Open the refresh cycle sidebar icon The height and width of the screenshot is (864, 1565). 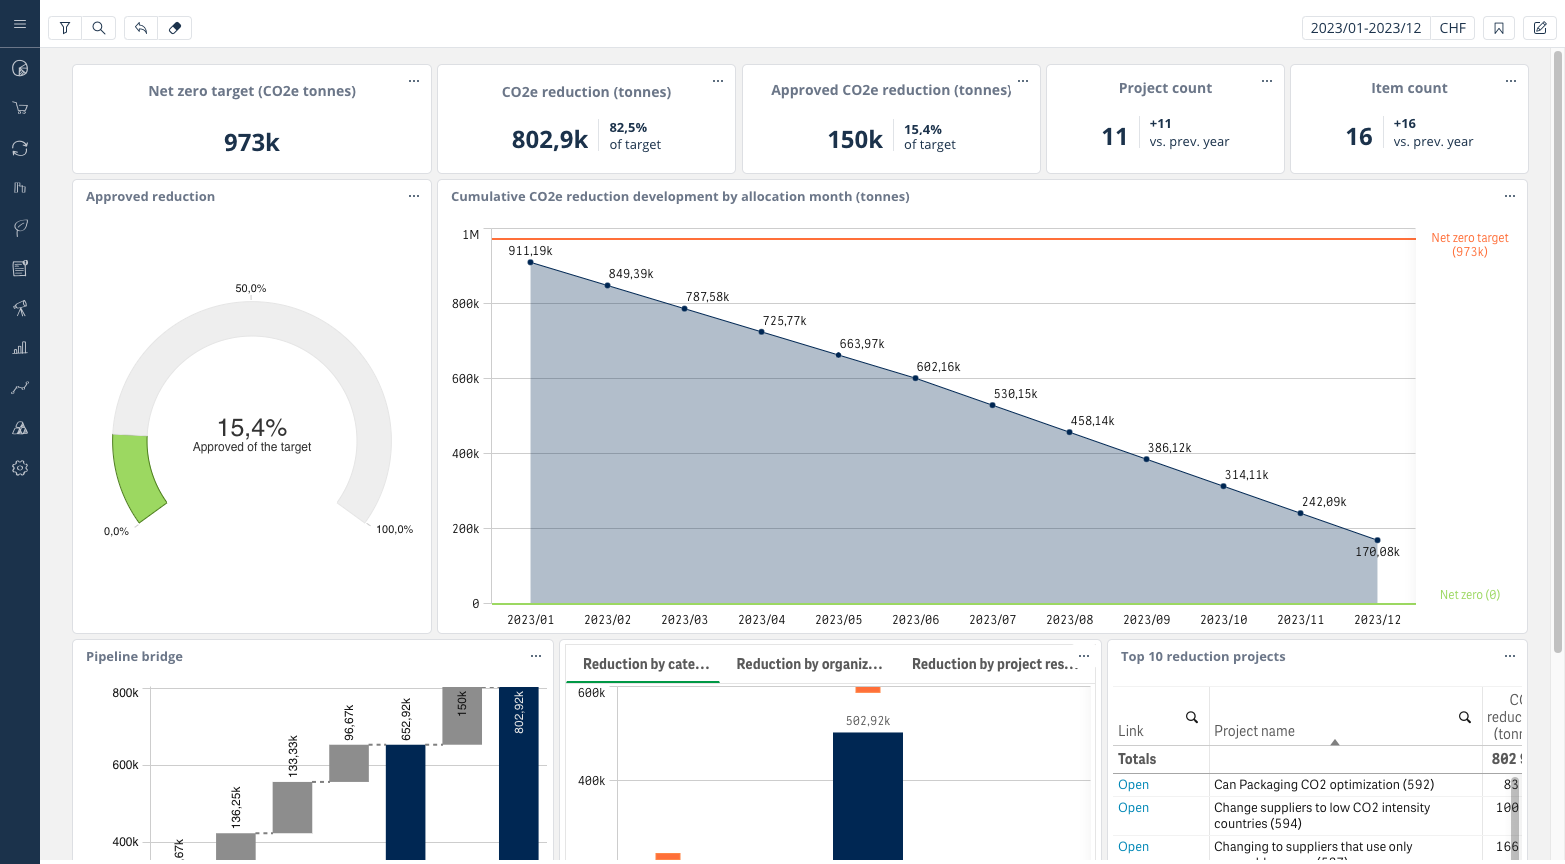20,148
